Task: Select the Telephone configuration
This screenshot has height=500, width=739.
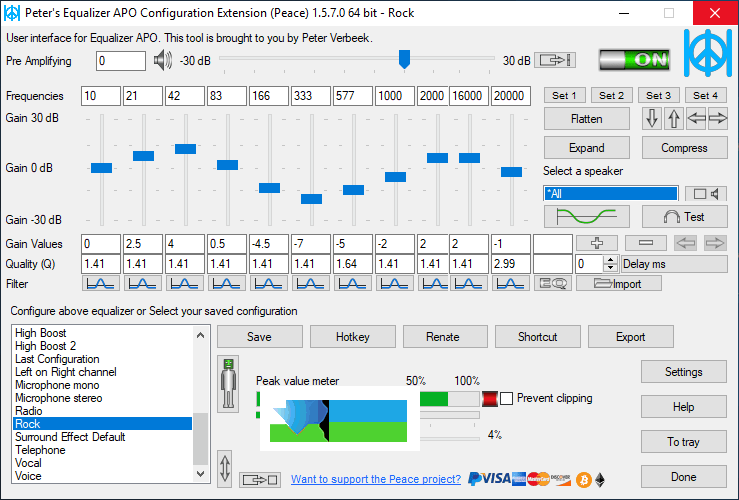Action: [x=102, y=450]
